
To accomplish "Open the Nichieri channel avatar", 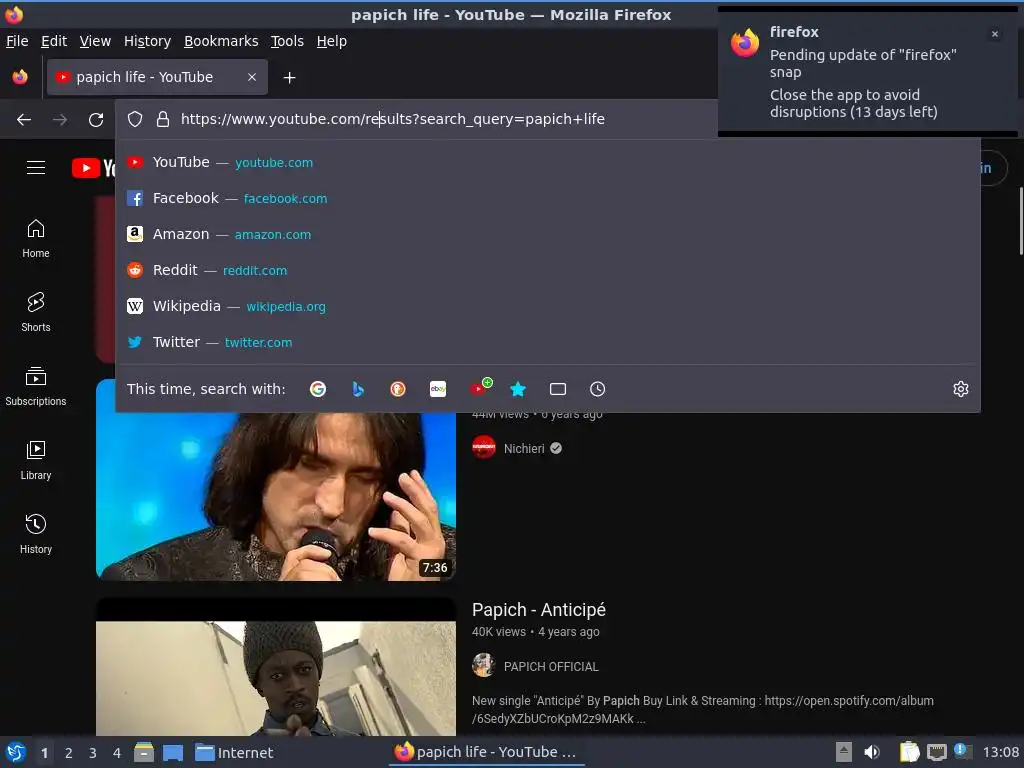I will pos(484,447).
